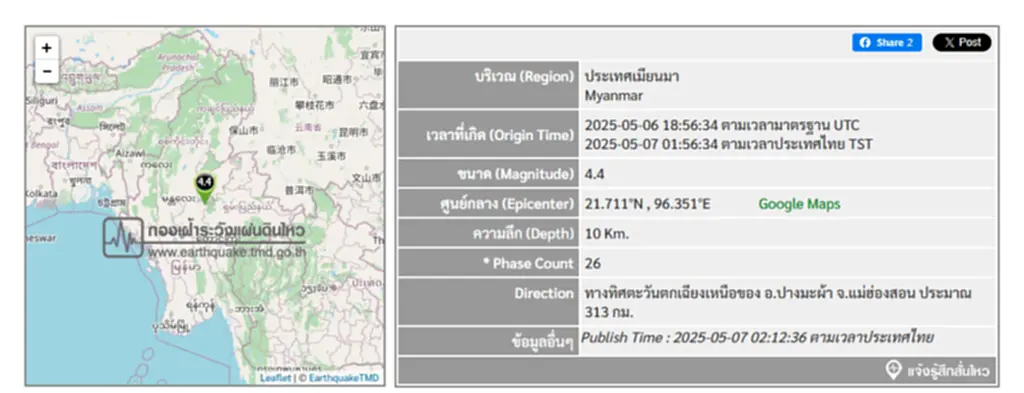Click the Depth 10 Km. value
Viewport: 1024px width, 393px height.
(x=607, y=234)
